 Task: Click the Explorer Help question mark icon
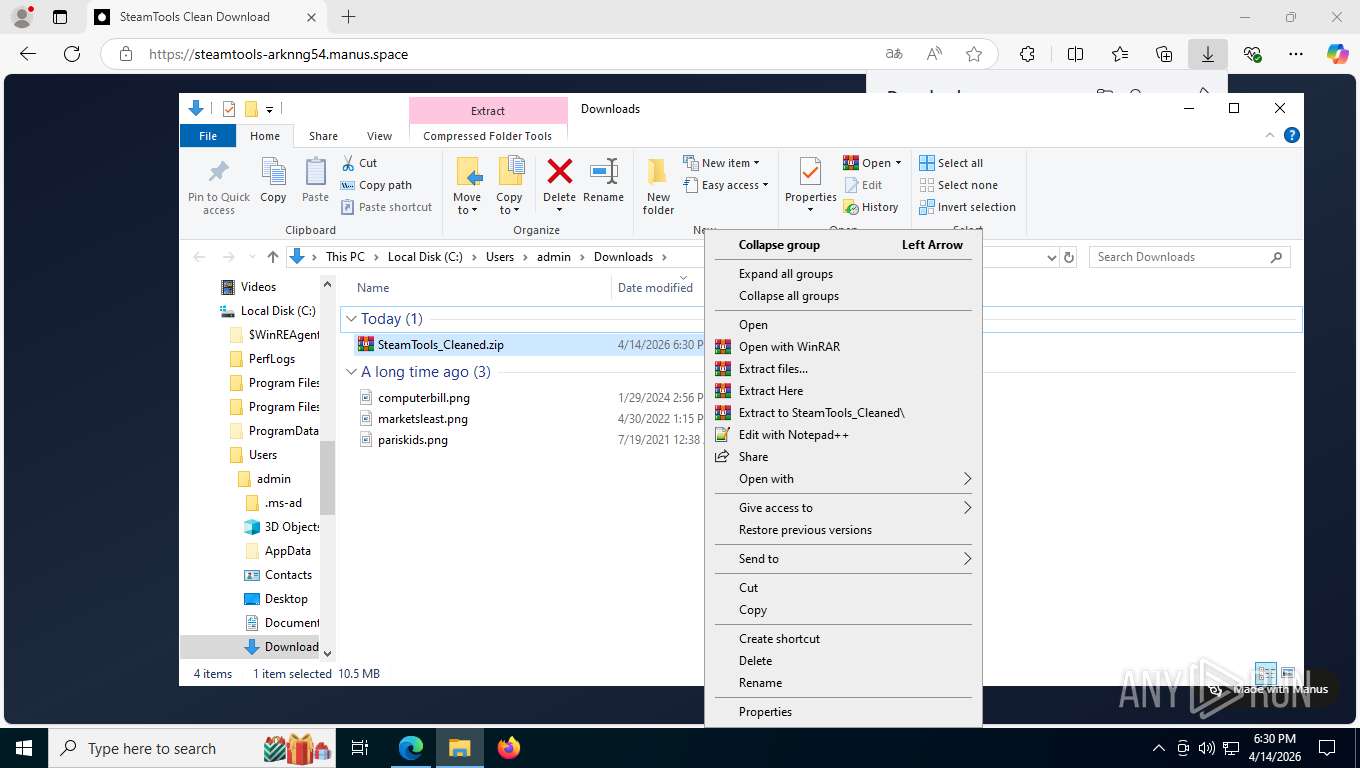(1291, 135)
